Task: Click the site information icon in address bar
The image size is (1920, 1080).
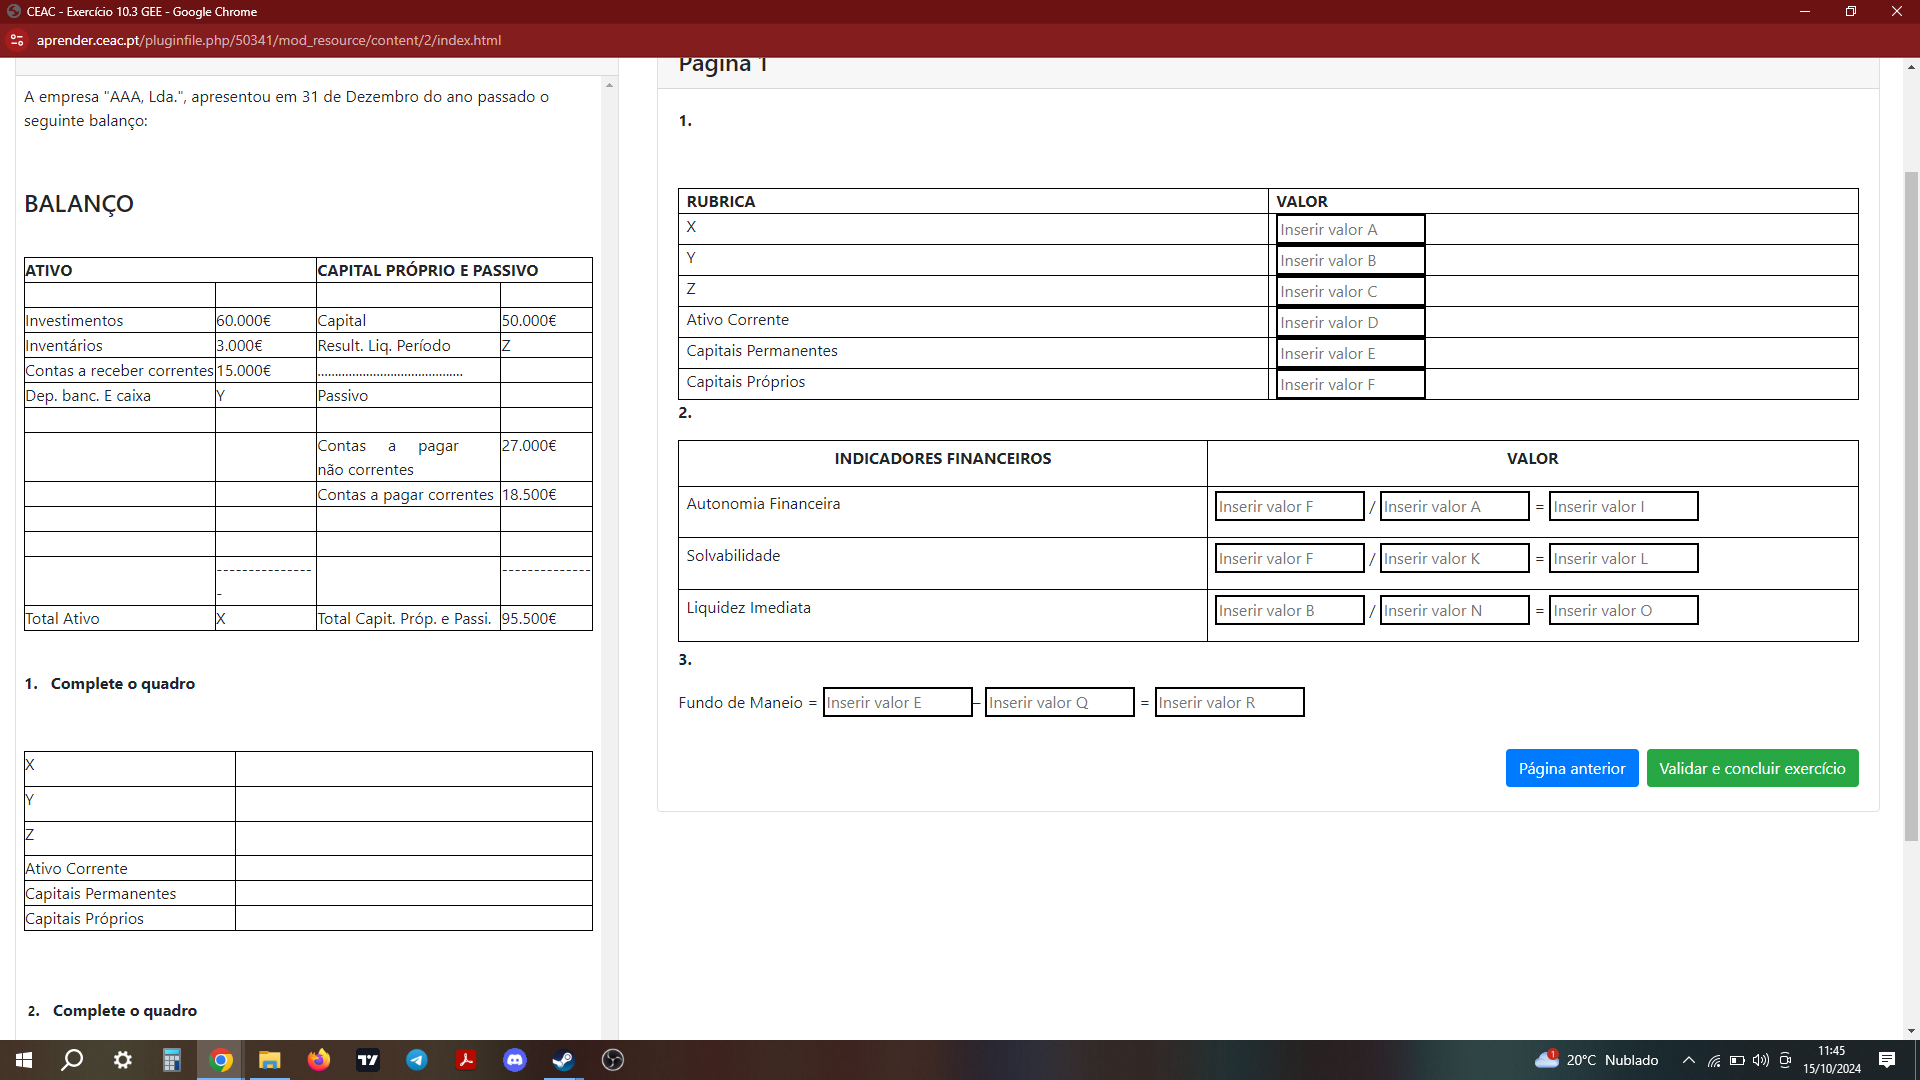Action: pyautogui.click(x=16, y=40)
